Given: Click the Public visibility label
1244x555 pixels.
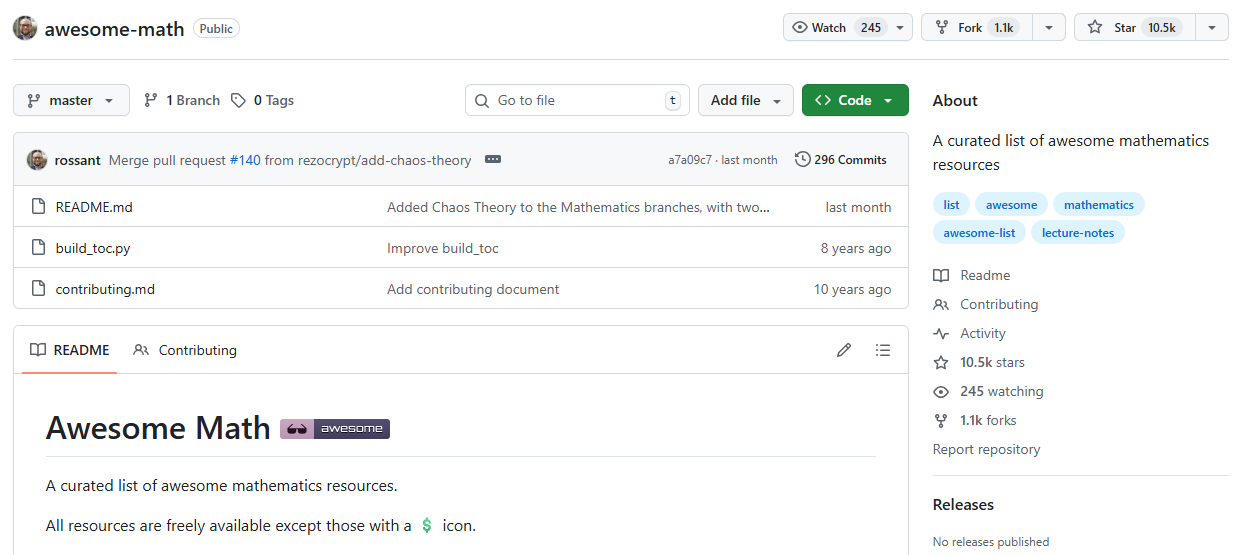Looking at the screenshot, I should pos(216,29).
